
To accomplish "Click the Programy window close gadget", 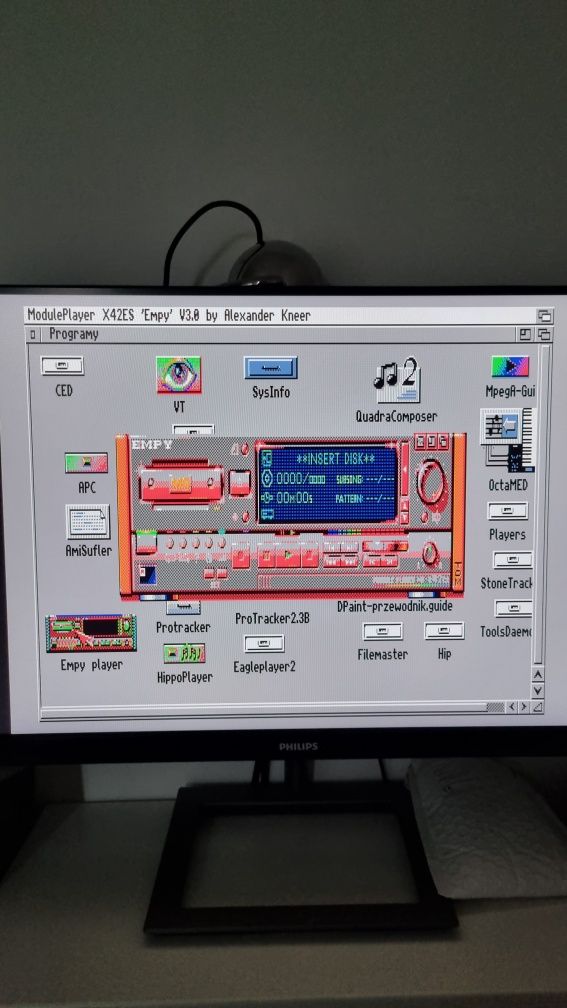I will pos(33,335).
